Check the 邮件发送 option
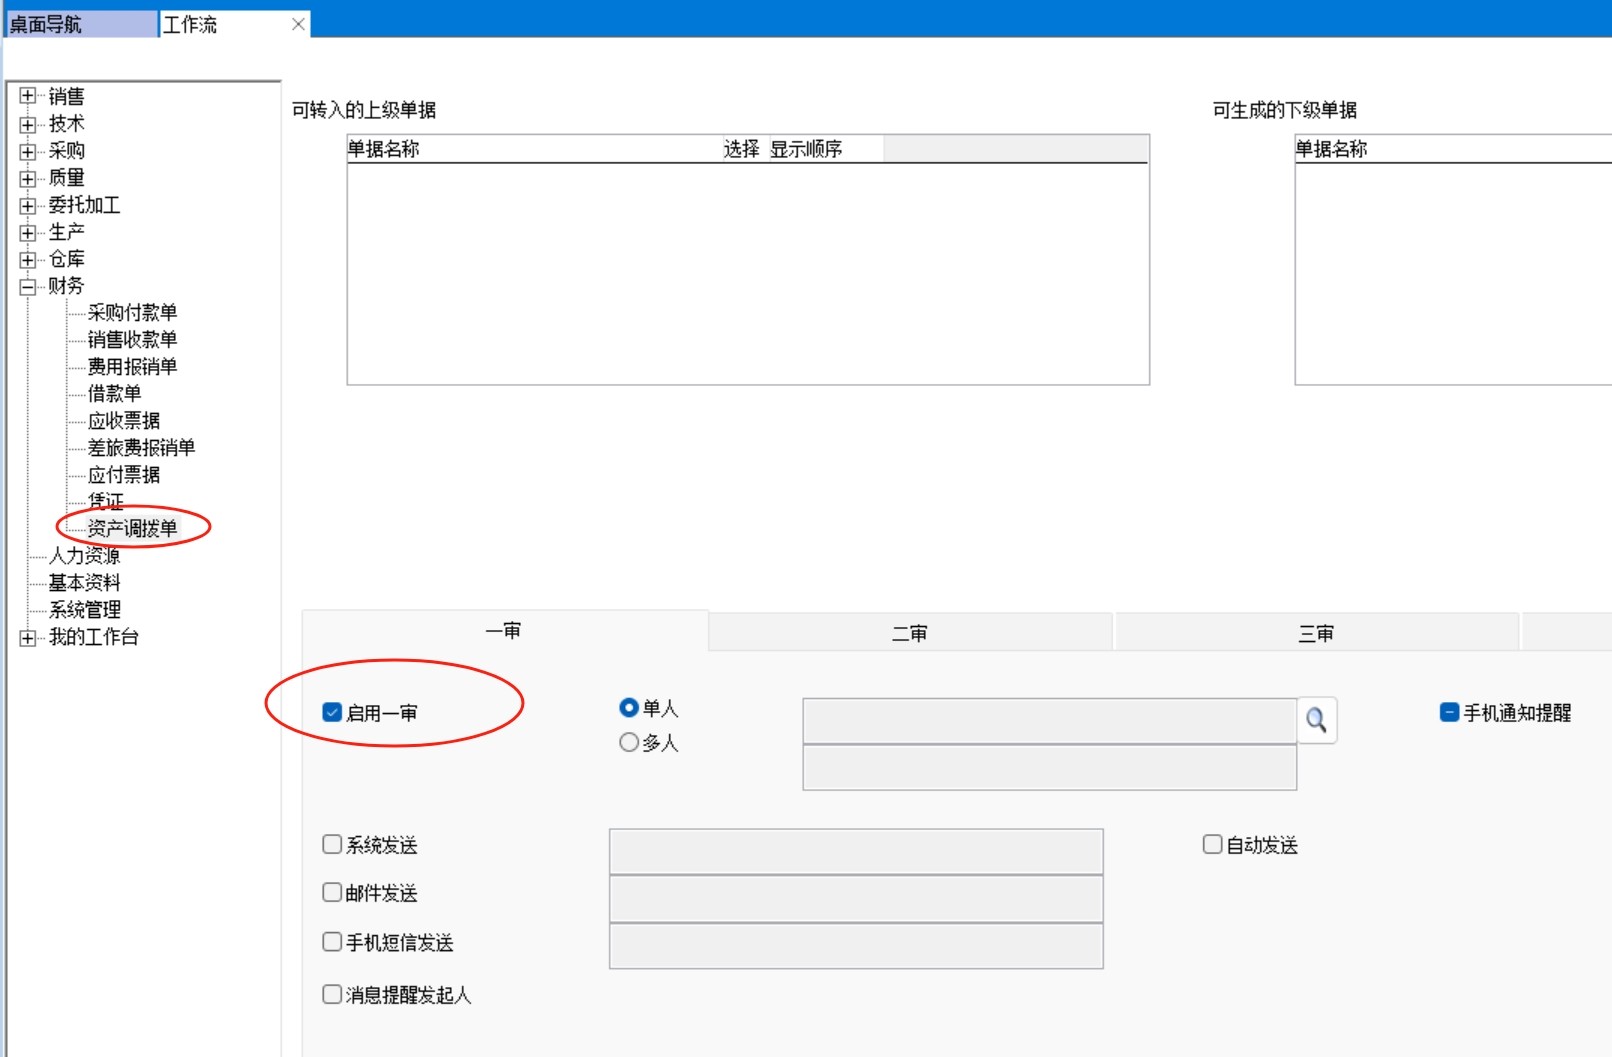This screenshot has width=1612, height=1057. [332, 892]
